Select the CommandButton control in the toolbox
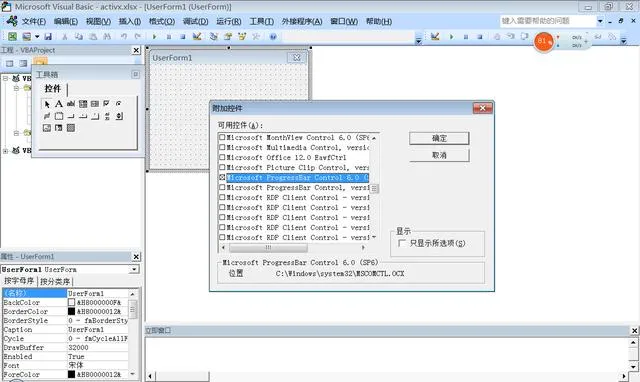 pyautogui.click(x=71, y=116)
